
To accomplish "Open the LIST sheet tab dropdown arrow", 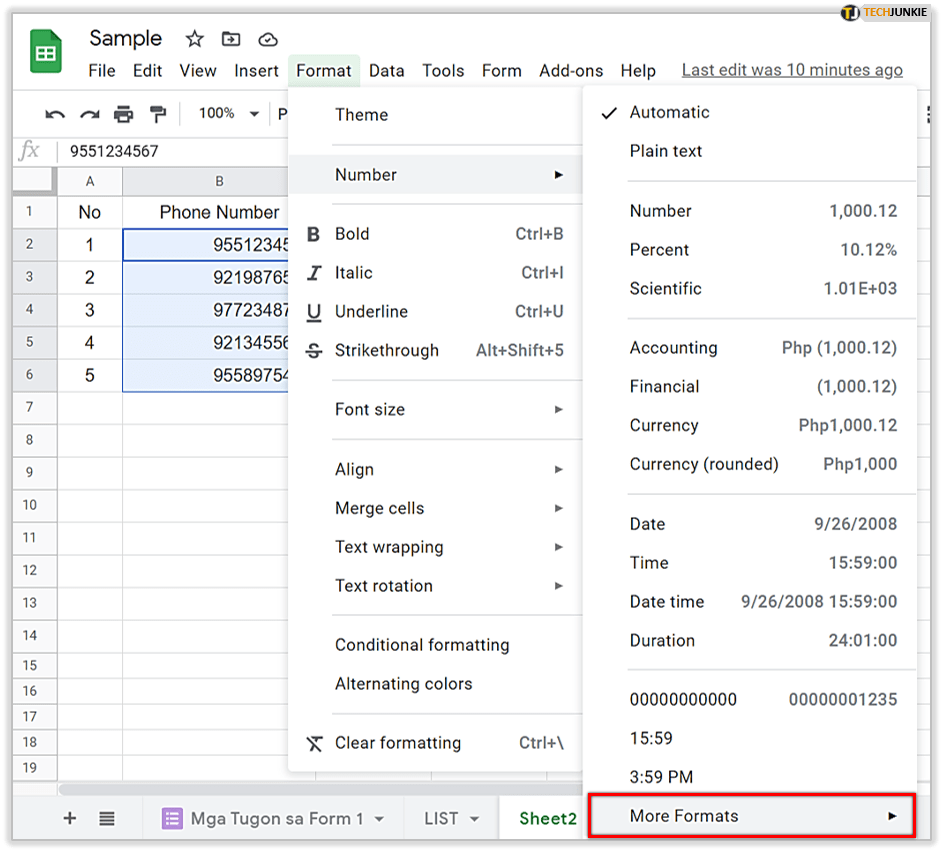I will [x=474, y=819].
